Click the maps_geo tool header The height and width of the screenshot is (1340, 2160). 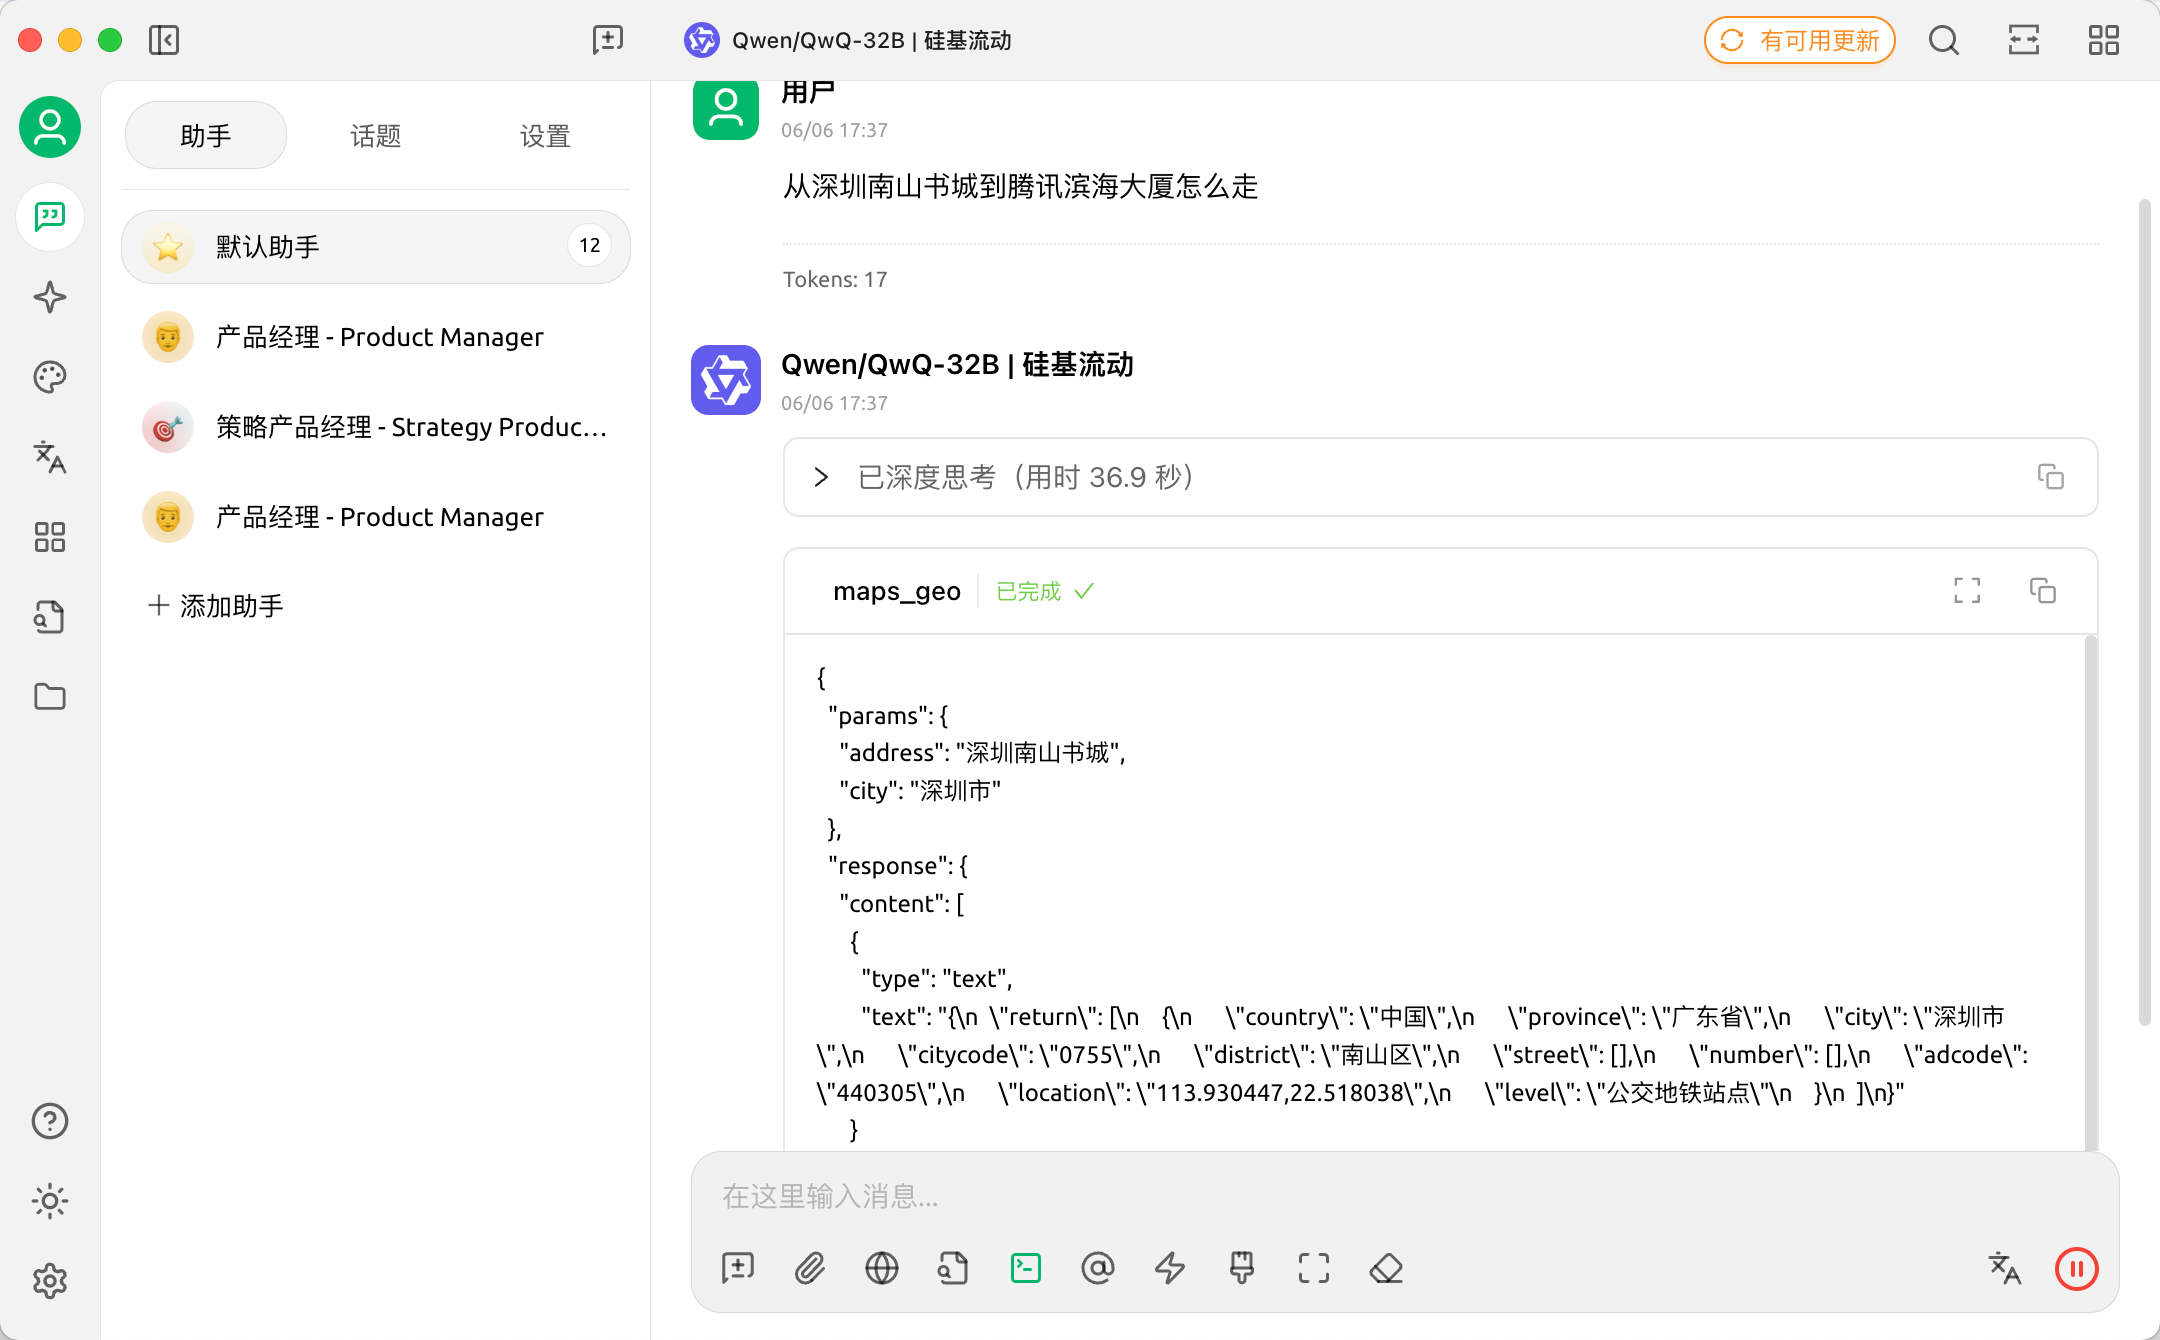1440,591
